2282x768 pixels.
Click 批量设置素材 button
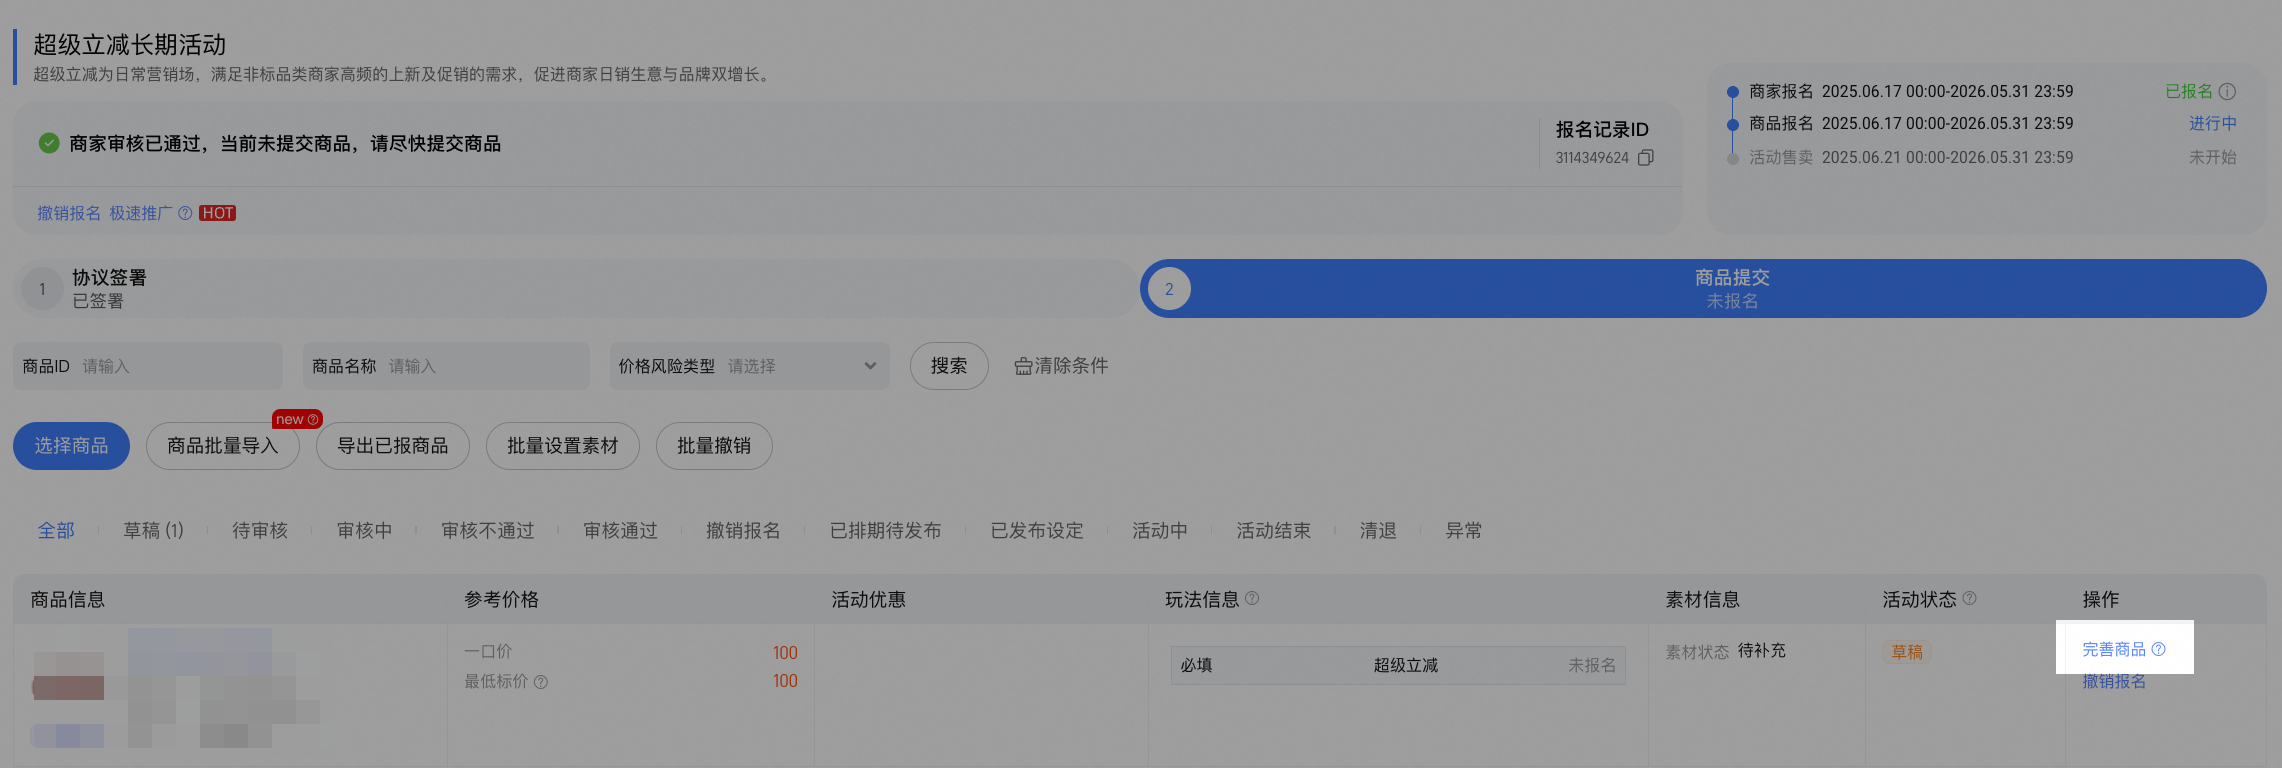pos(563,446)
